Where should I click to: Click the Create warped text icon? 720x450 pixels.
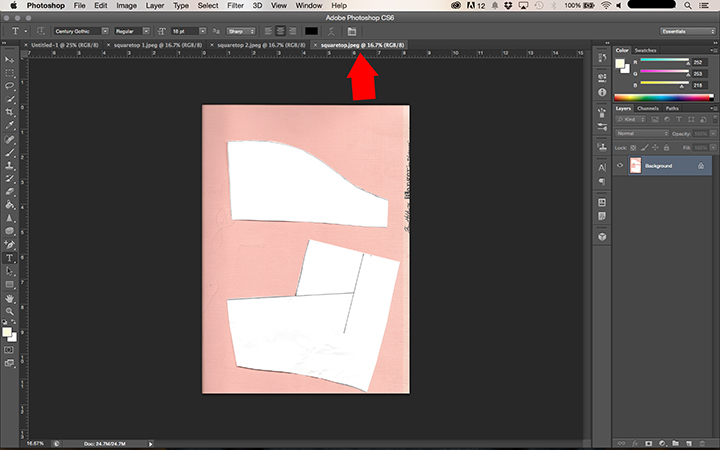[x=331, y=31]
